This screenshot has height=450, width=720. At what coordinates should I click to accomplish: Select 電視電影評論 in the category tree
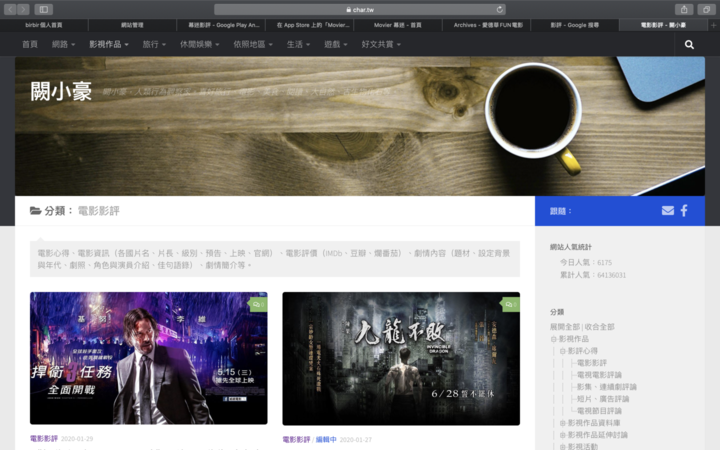599,375
